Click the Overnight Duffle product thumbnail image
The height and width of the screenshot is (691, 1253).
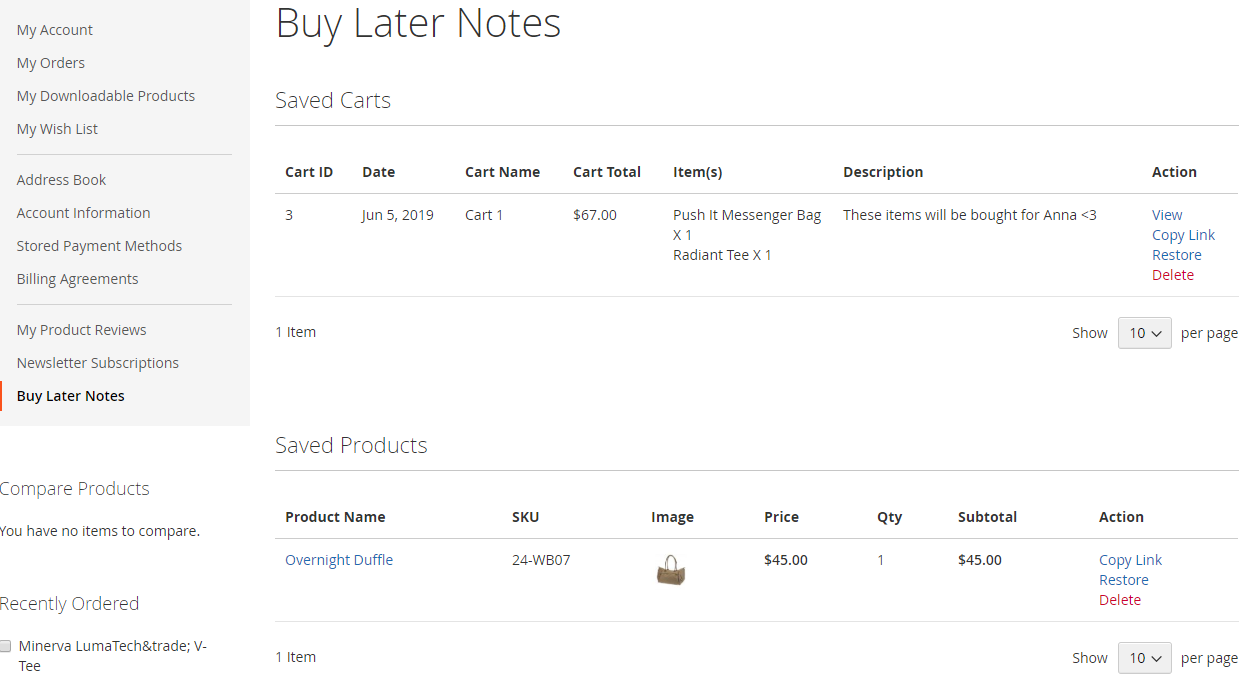(x=671, y=571)
